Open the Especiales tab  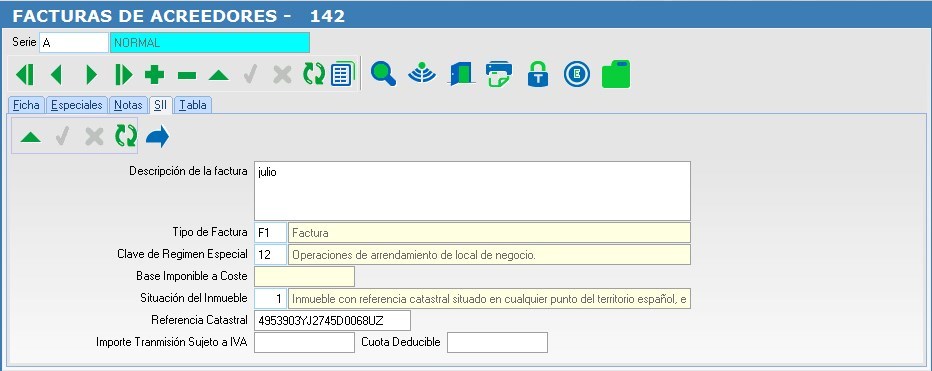click(x=77, y=105)
